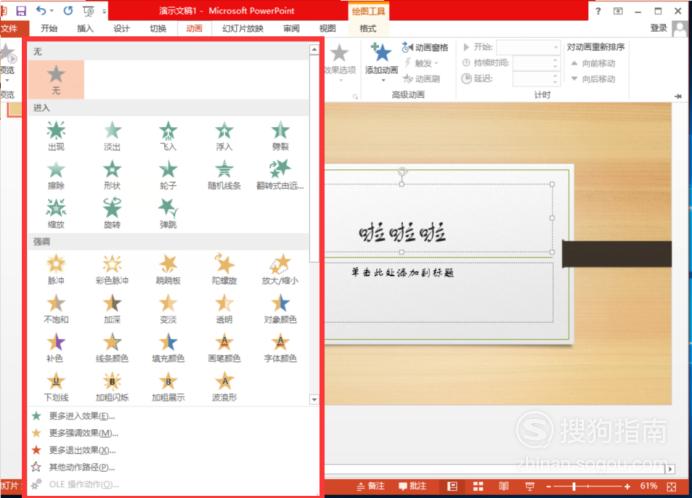Switch to the 幻灯片放映 slideshow tab
Image resolution: width=692 pixels, height=498 pixels.
[x=243, y=29]
